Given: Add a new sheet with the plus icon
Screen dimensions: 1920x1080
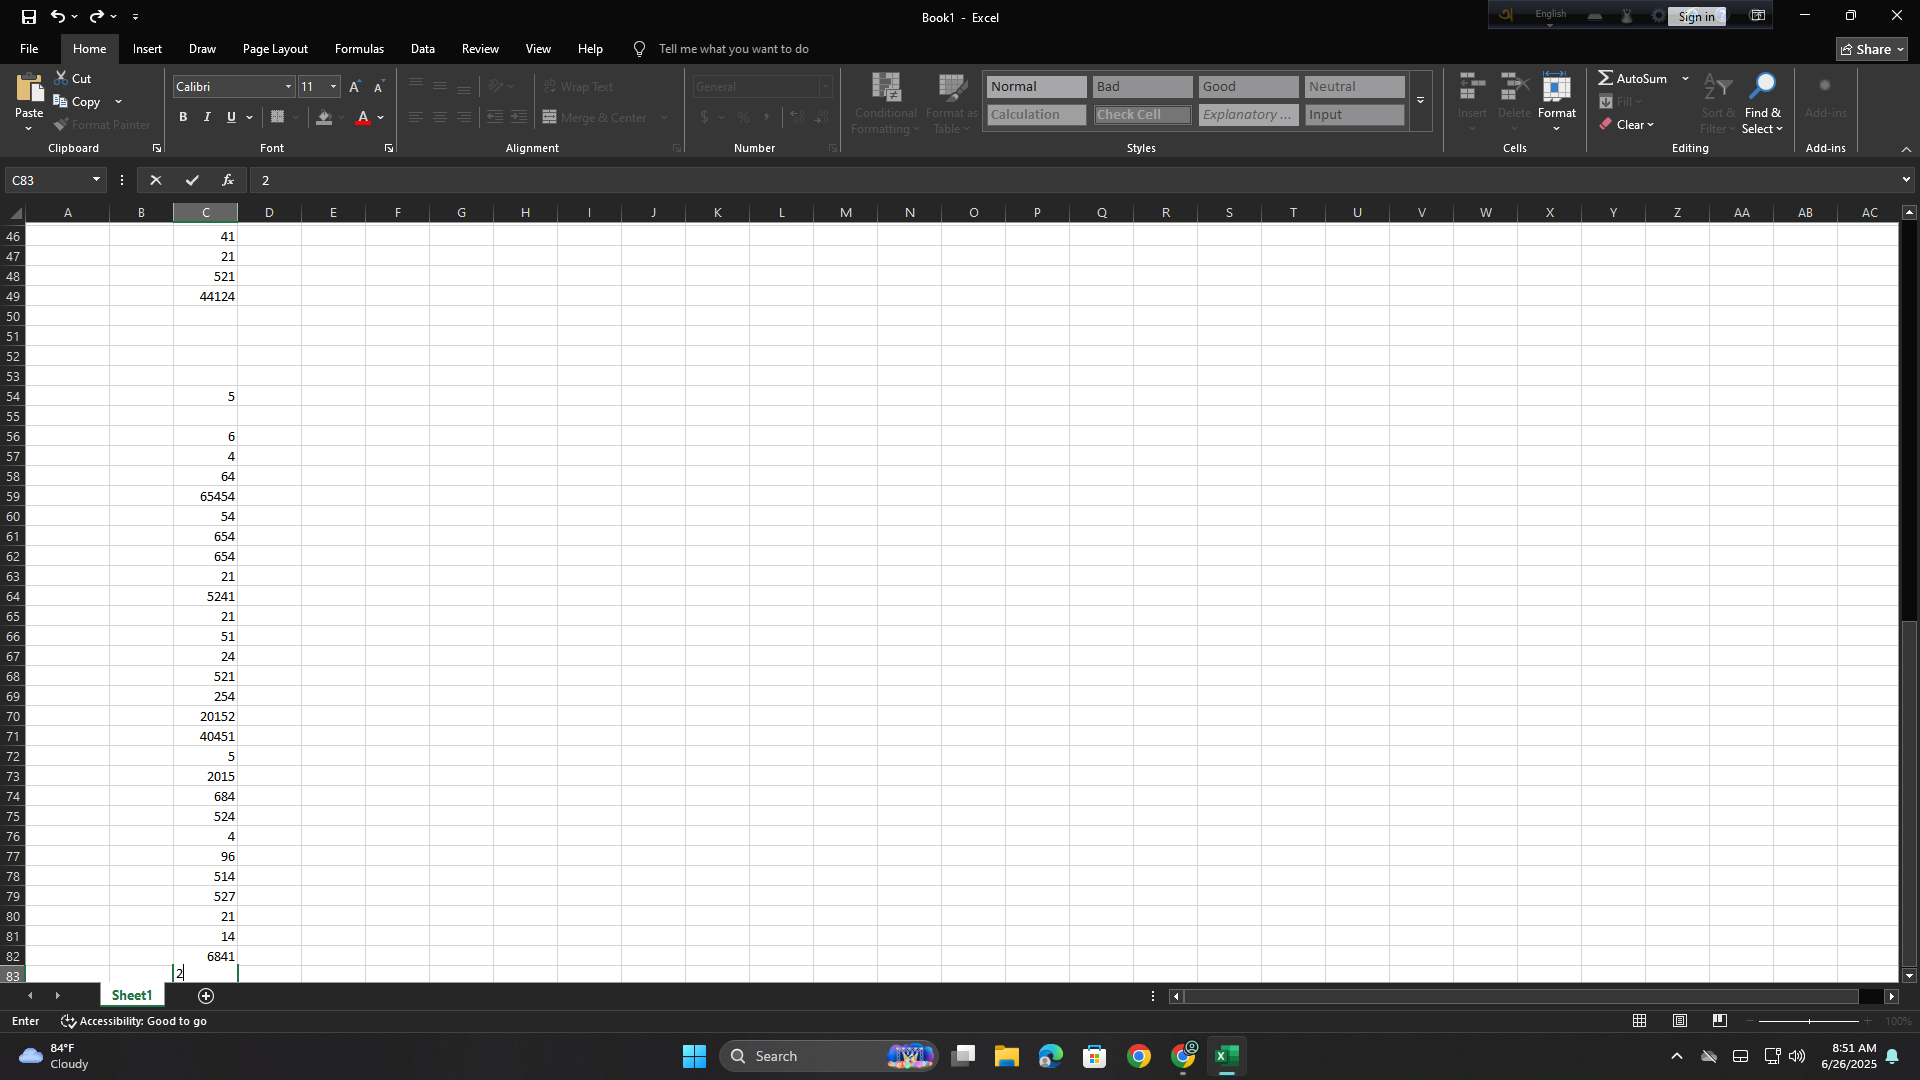Looking at the screenshot, I should (x=206, y=996).
